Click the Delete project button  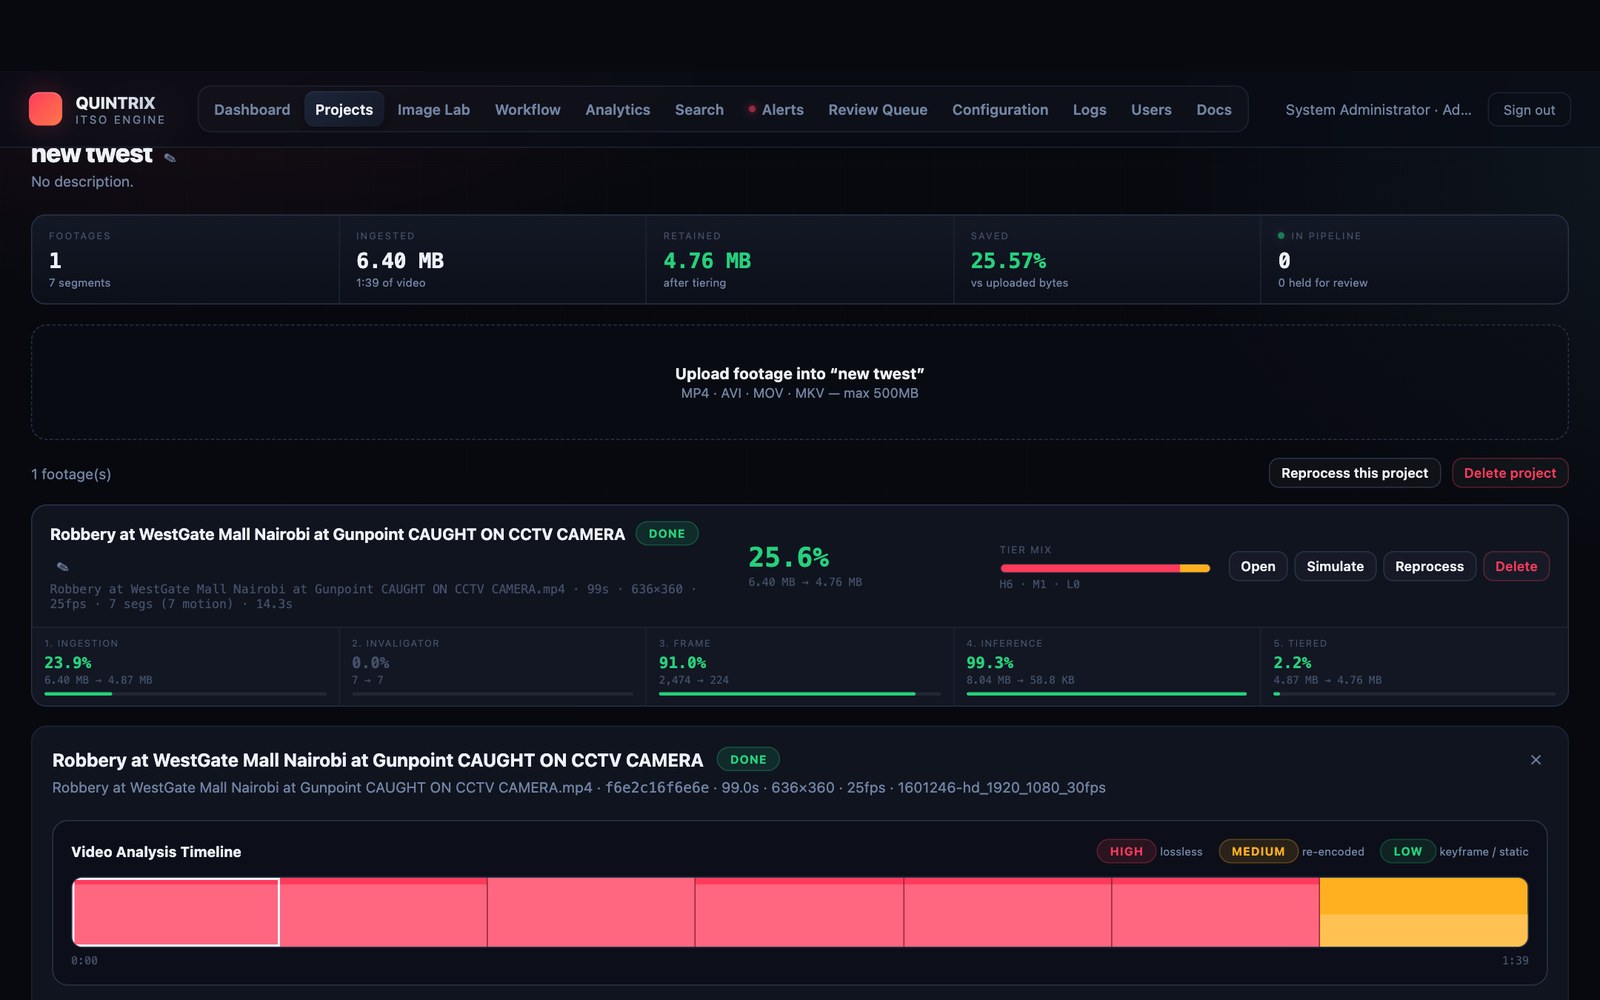pyautogui.click(x=1510, y=473)
